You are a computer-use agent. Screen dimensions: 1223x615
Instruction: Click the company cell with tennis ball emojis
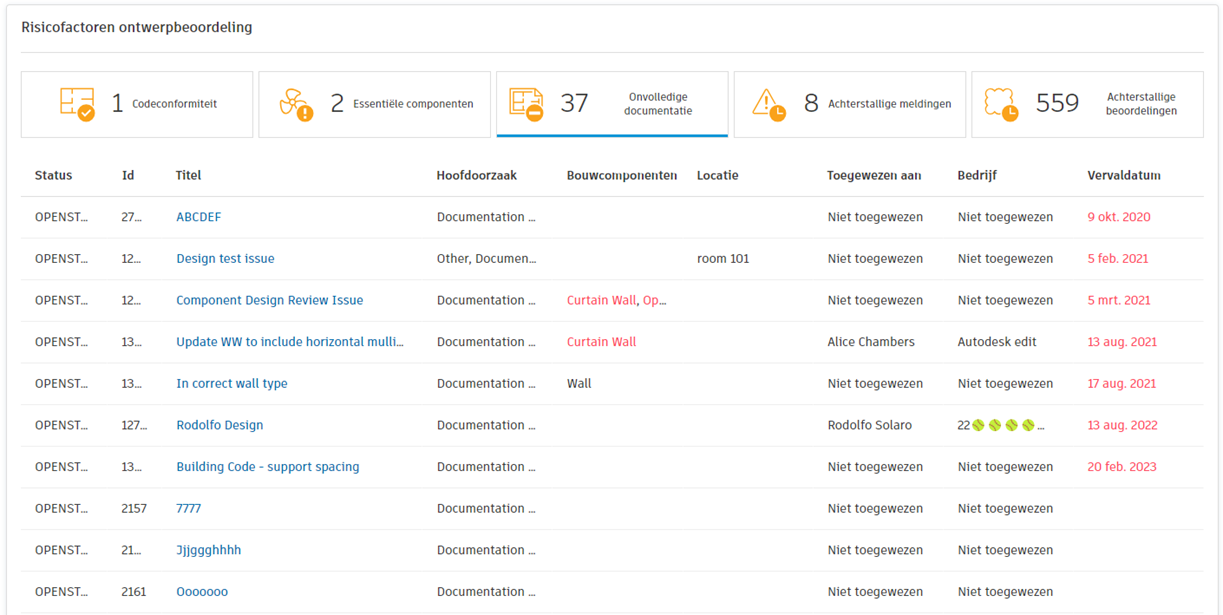1001,425
